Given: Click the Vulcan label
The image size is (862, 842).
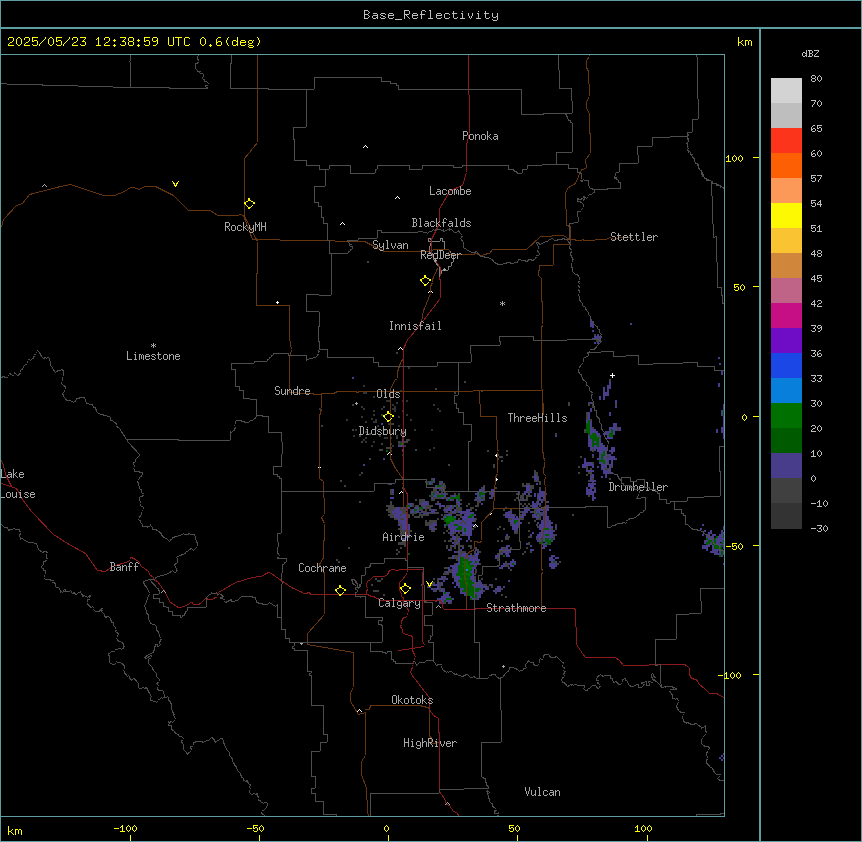Looking at the screenshot, I should pos(543,792).
